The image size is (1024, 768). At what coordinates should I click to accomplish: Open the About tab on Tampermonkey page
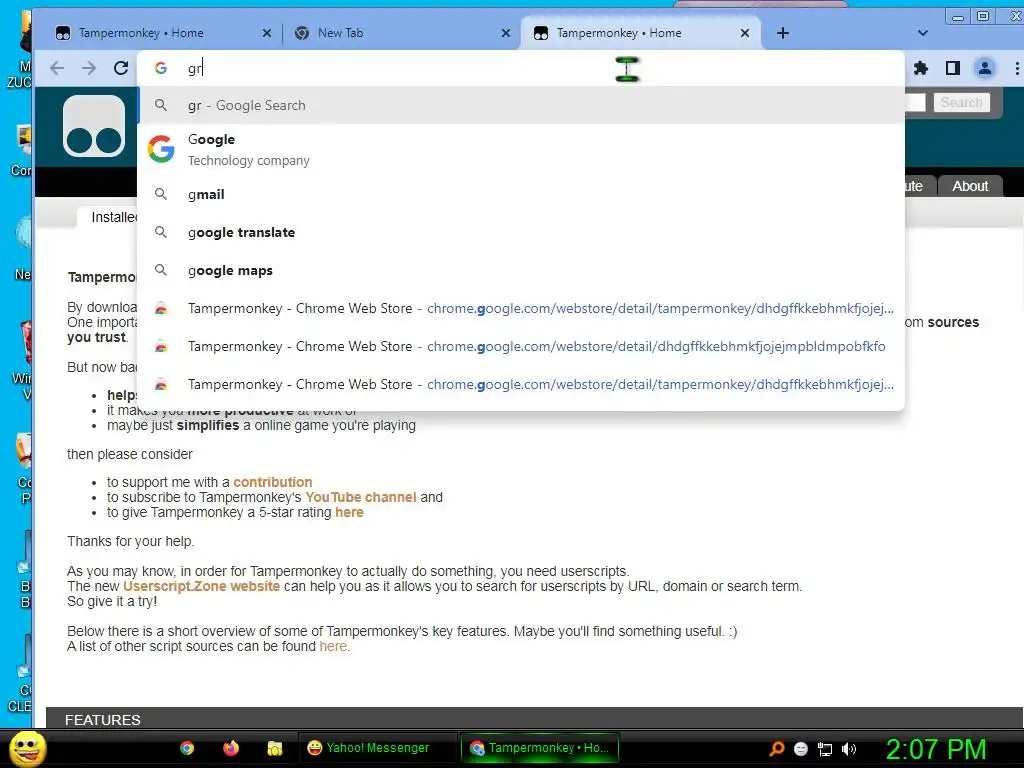coord(970,186)
